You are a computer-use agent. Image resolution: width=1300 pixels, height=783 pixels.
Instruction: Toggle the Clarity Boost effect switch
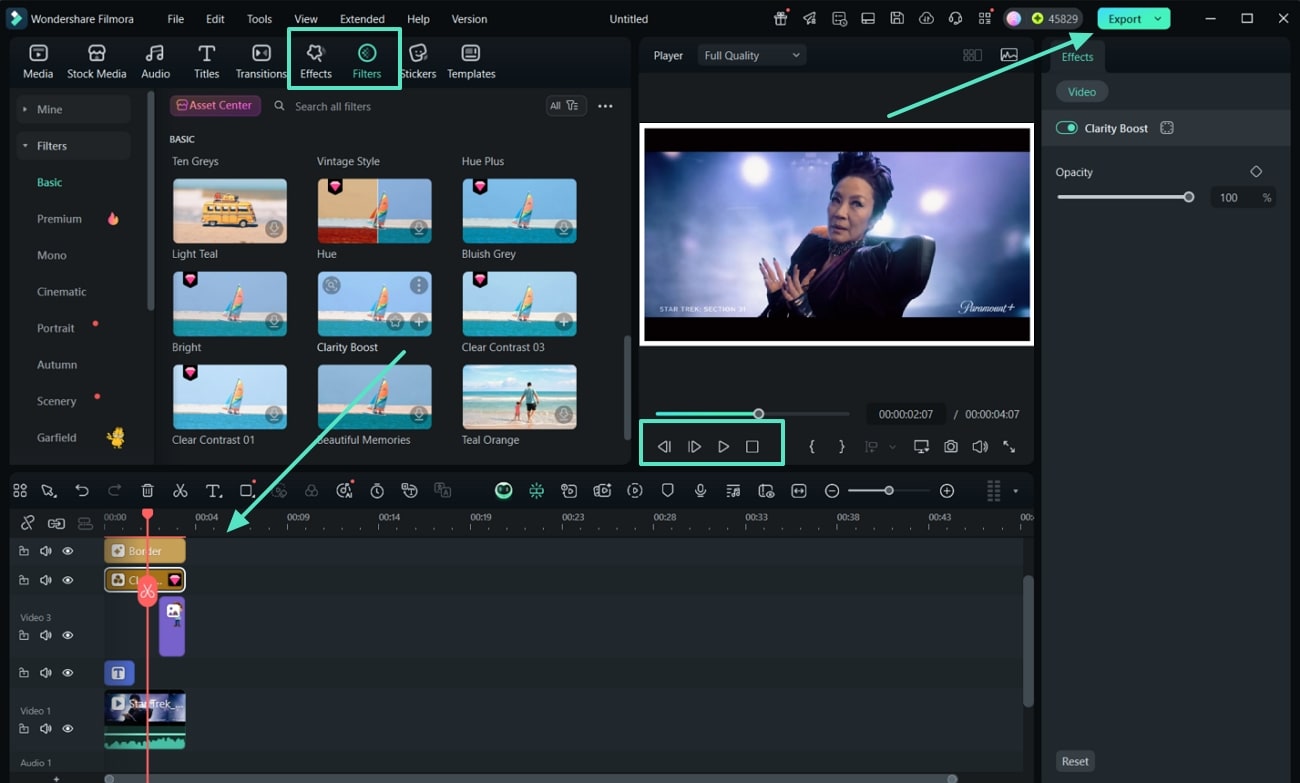(1066, 128)
